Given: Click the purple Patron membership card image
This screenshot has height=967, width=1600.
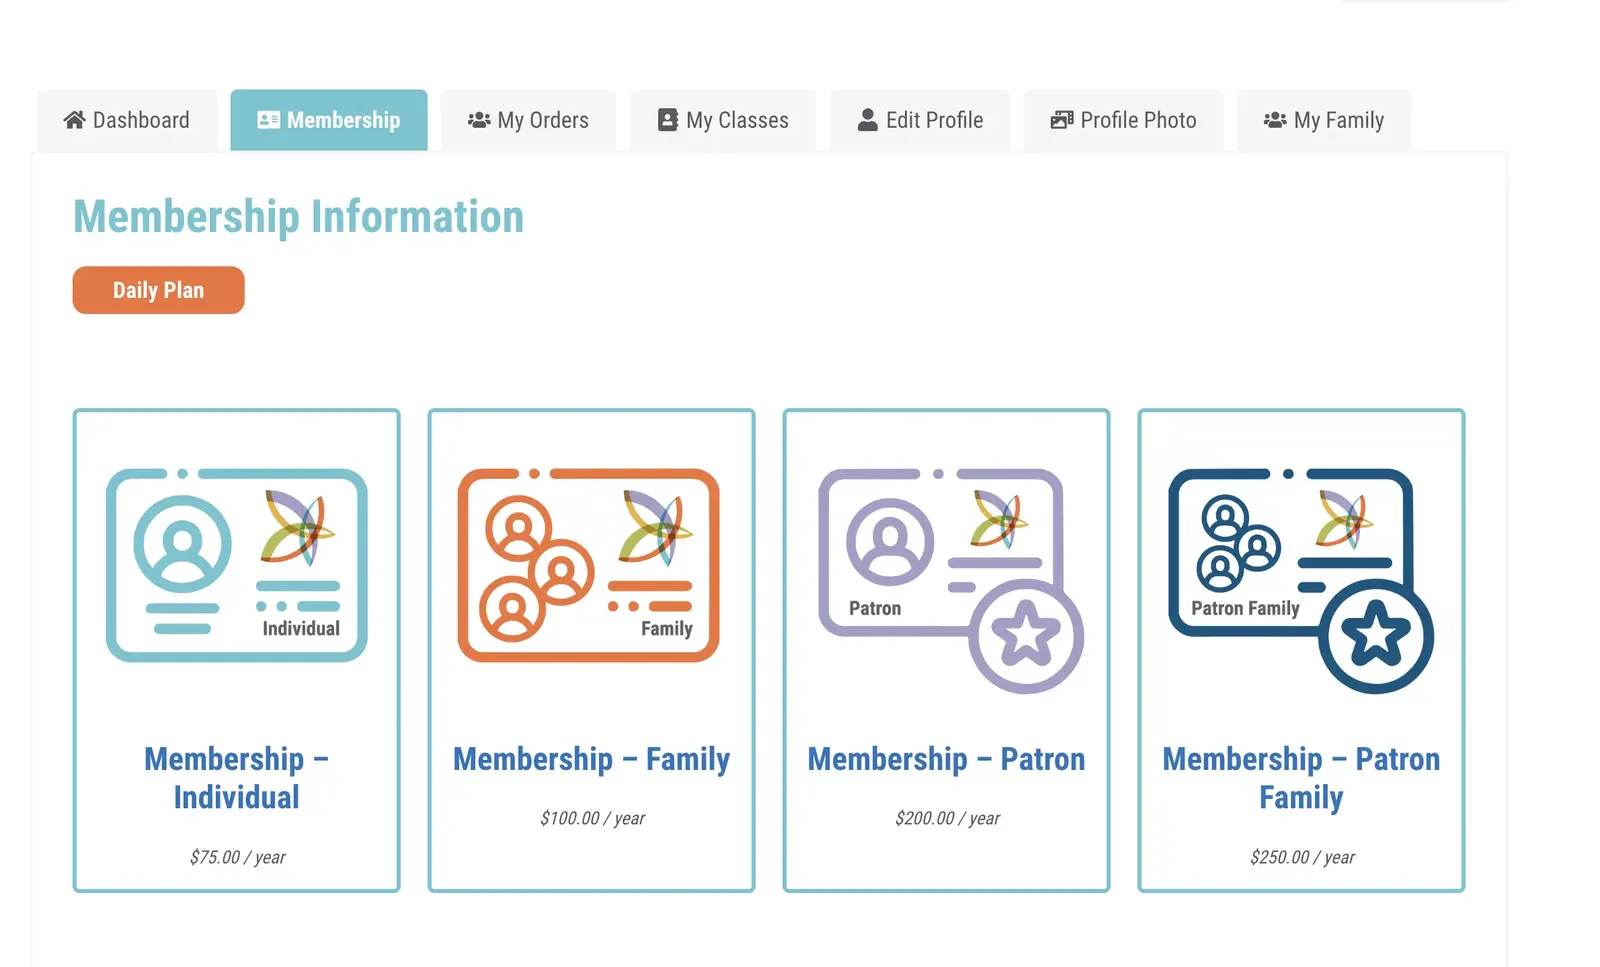Looking at the screenshot, I should point(951,580).
